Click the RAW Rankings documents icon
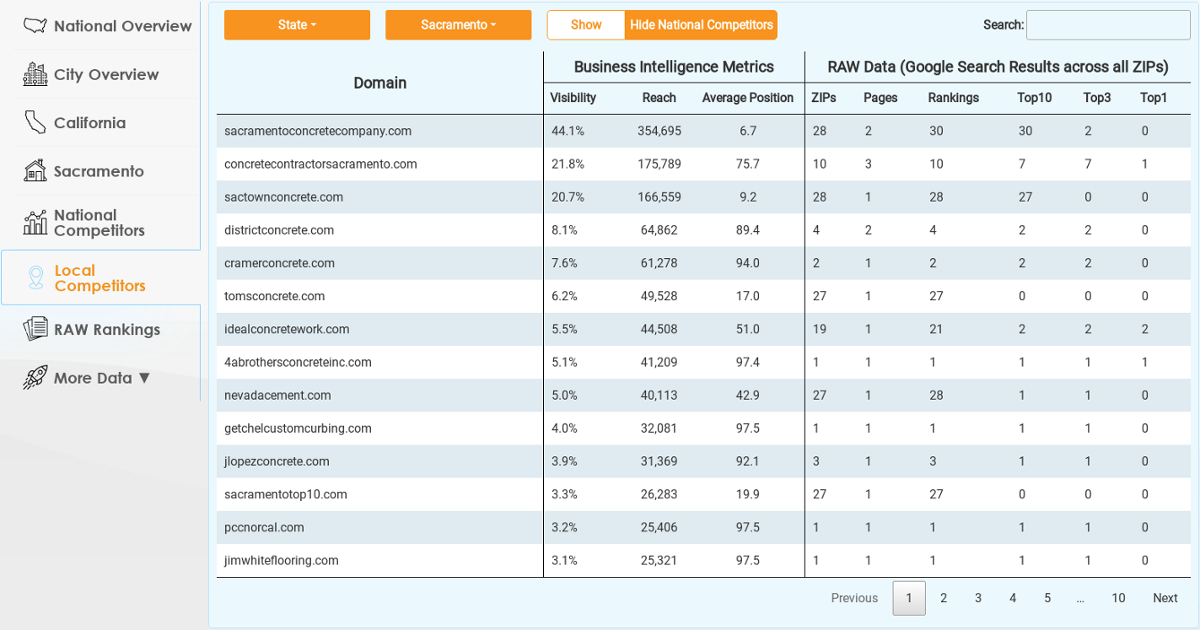Viewport: 1200px width, 630px height. [x=35, y=329]
